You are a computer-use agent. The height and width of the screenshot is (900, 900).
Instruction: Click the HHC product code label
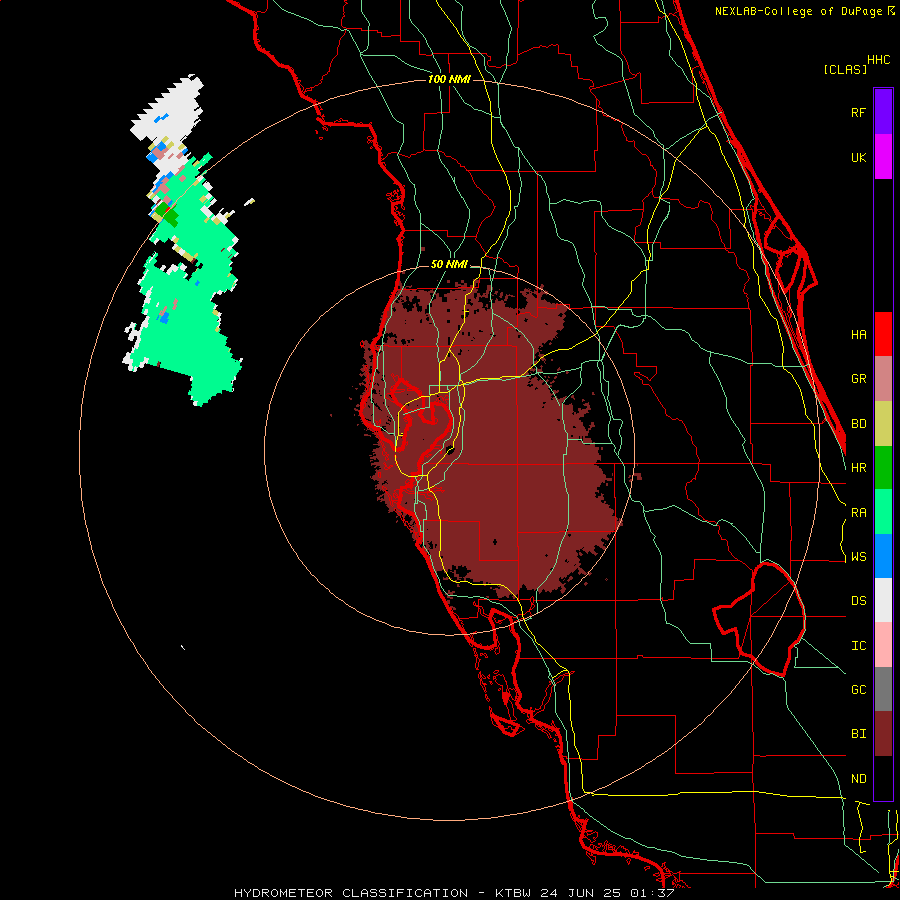(x=879, y=60)
